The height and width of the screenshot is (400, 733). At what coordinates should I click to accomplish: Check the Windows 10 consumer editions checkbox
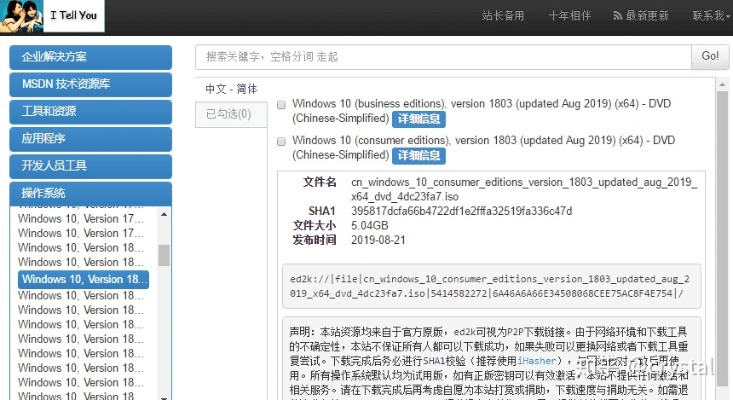click(x=282, y=141)
